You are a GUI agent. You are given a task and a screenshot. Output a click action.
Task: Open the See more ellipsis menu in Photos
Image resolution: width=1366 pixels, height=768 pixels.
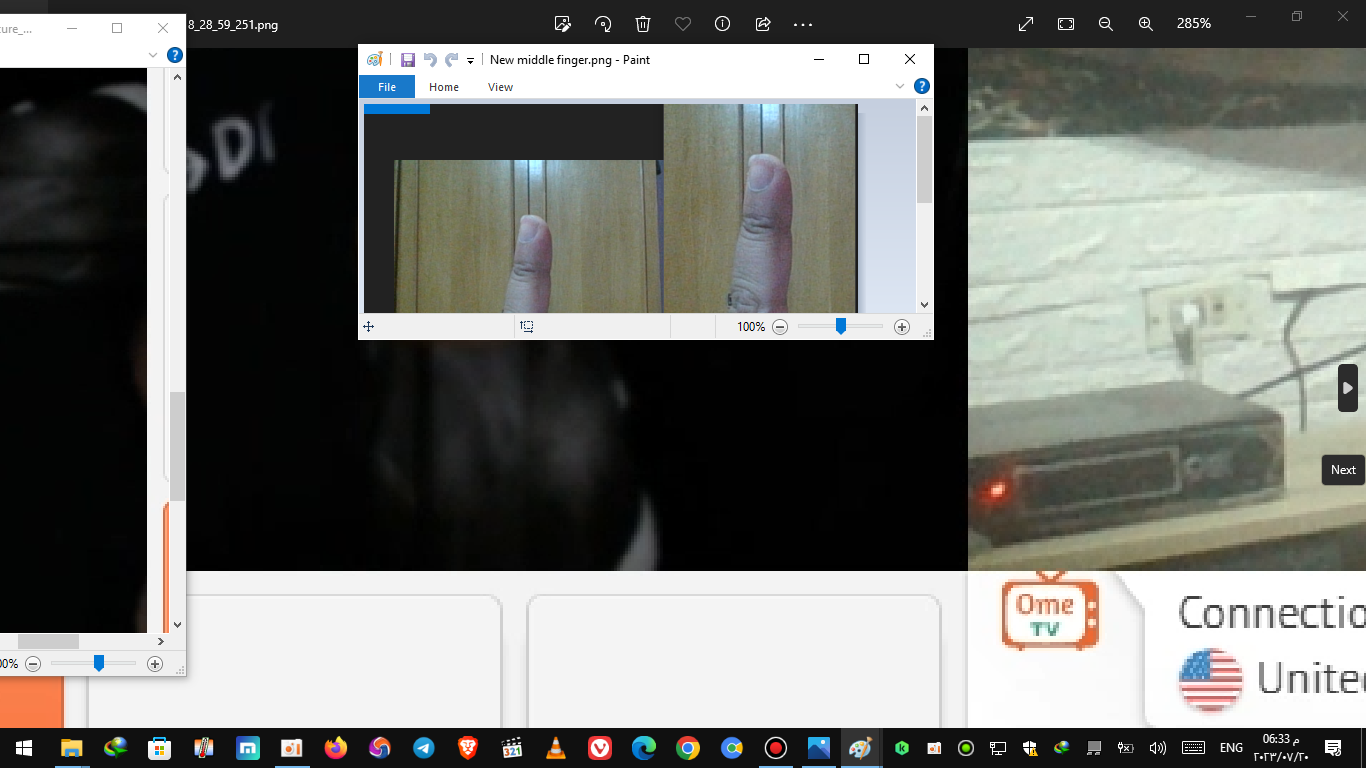point(803,24)
